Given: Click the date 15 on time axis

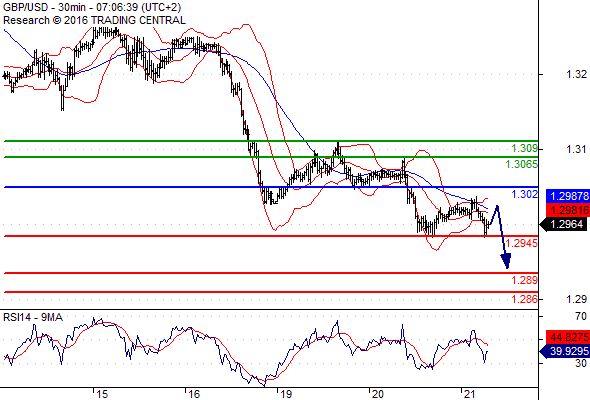Looking at the screenshot, I should (x=102, y=394).
